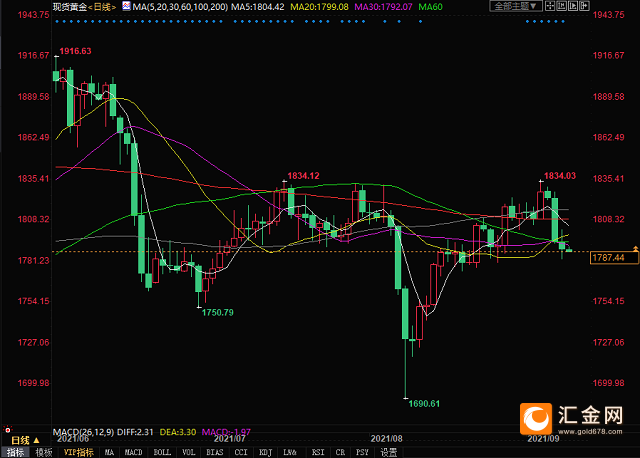Switch to the 指标 tab
Screen dimensions: 640x458
point(15,452)
